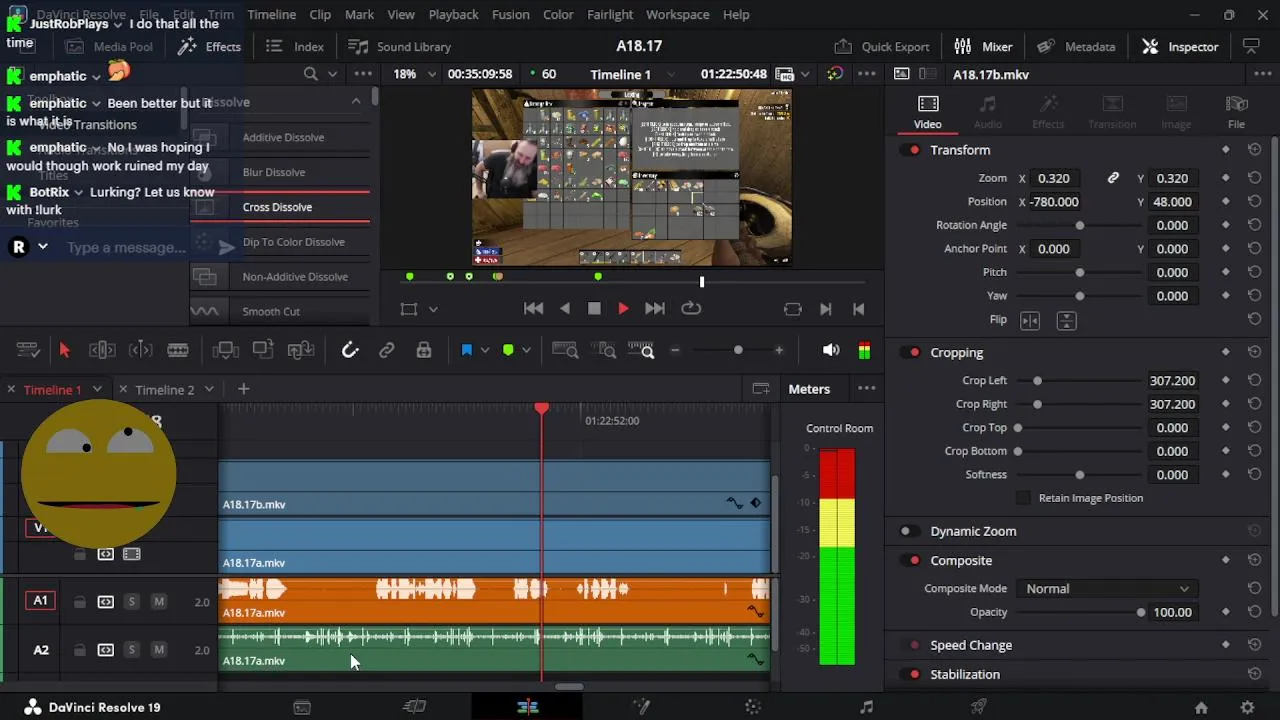Toggle Loop playback

[691, 309]
